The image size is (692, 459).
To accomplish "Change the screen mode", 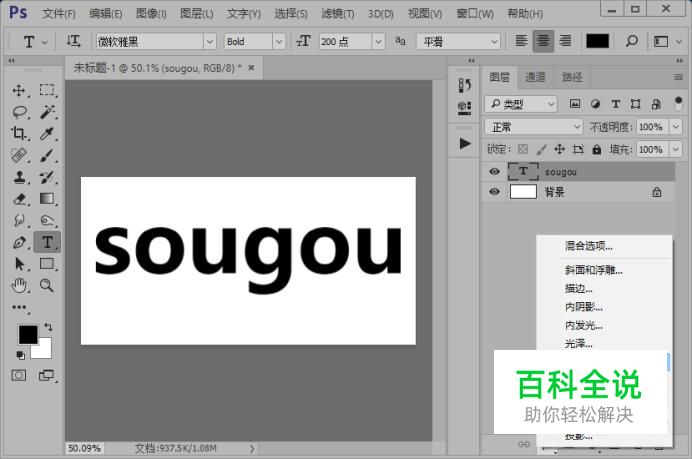I will [x=46, y=376].
